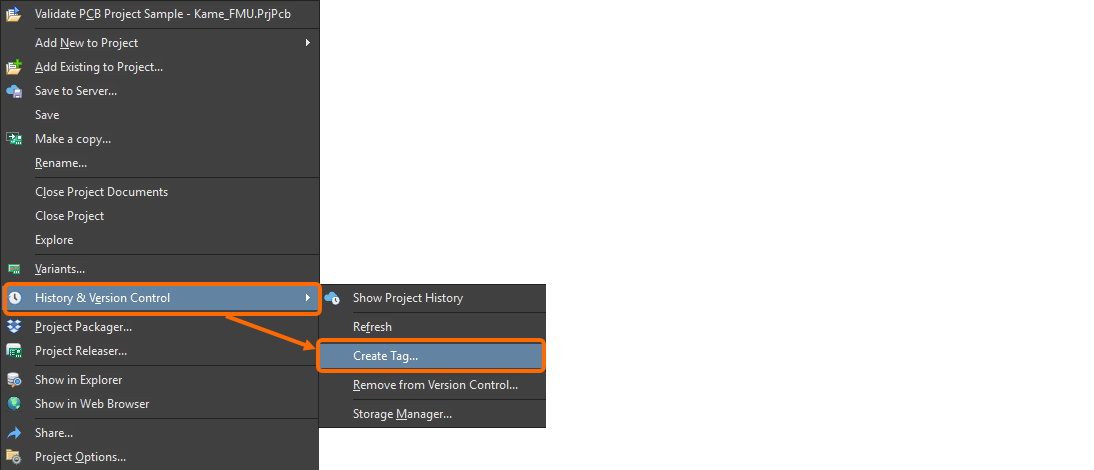This screenshot has width=1094, height=470.
Task: Open Add New to Project menu entry
Action: coord(160,43)
